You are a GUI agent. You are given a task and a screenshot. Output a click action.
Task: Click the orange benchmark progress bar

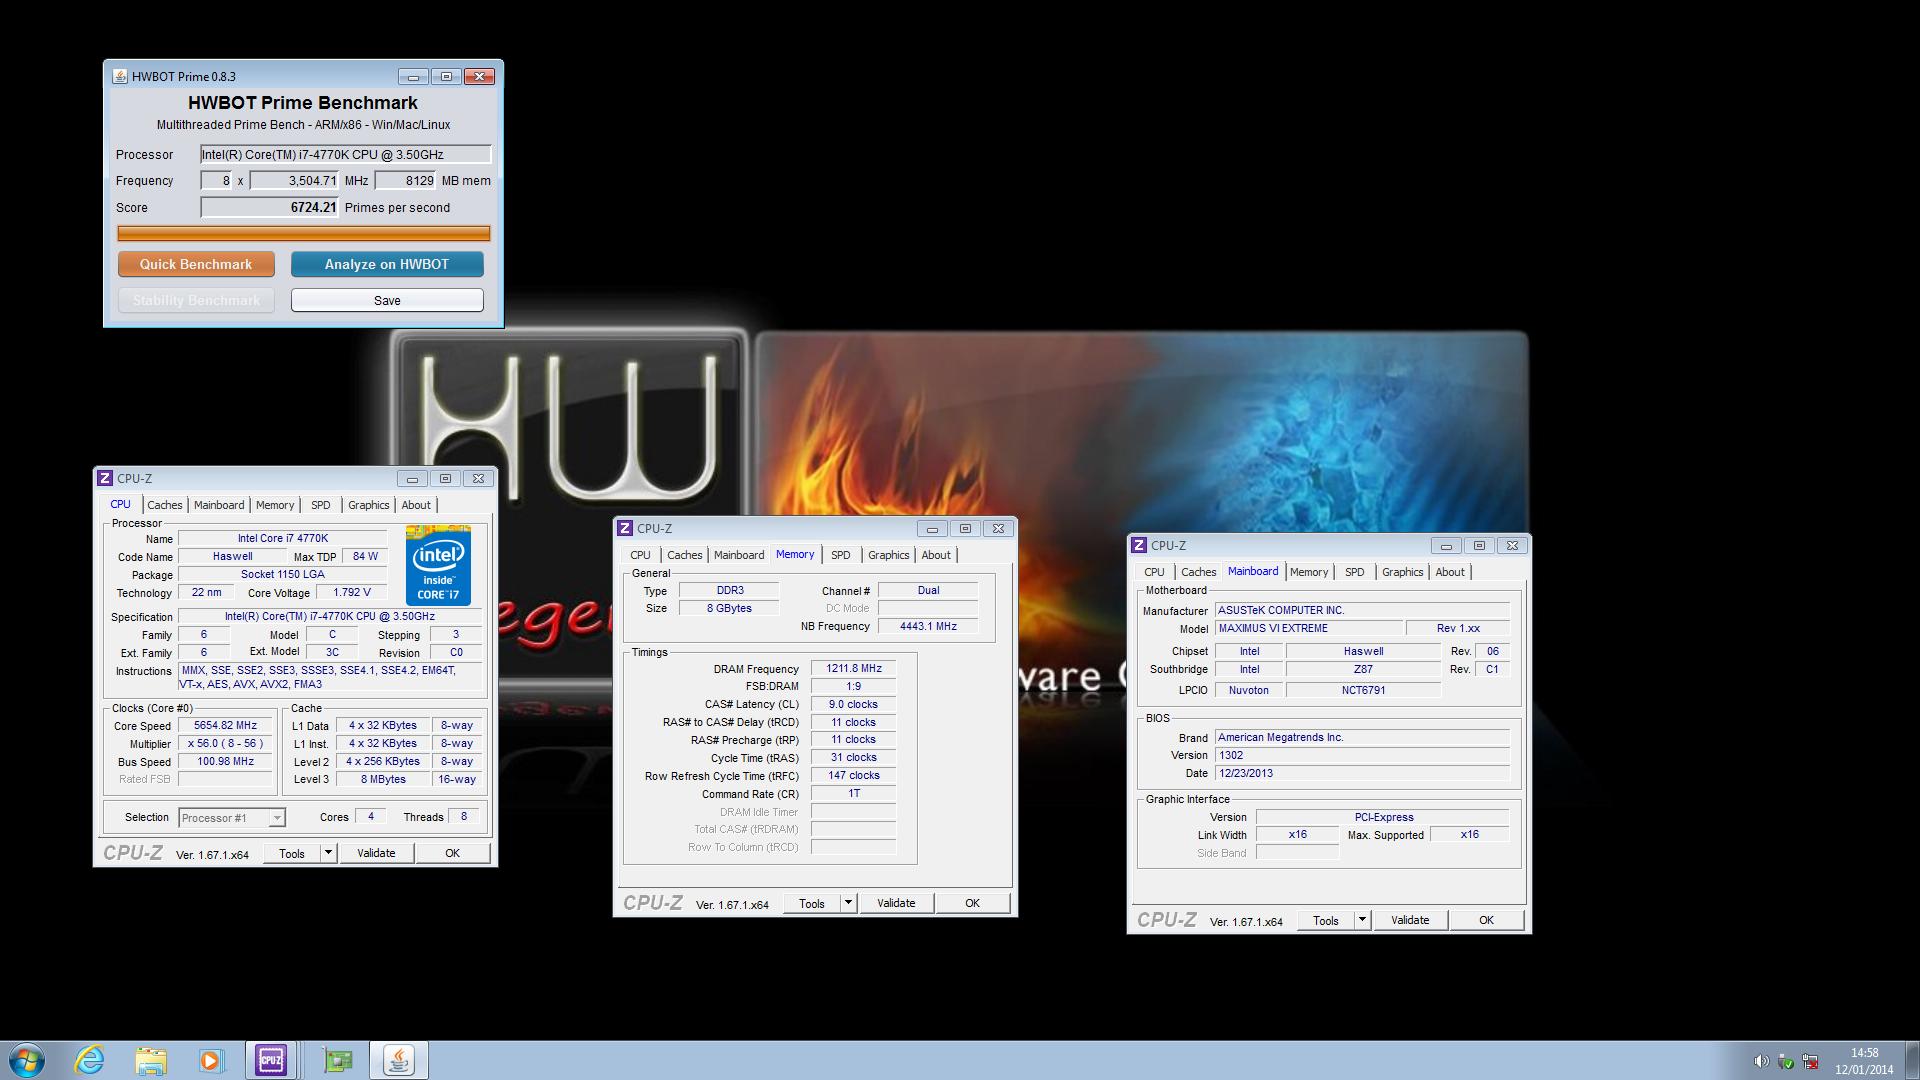tap(304, 233)
